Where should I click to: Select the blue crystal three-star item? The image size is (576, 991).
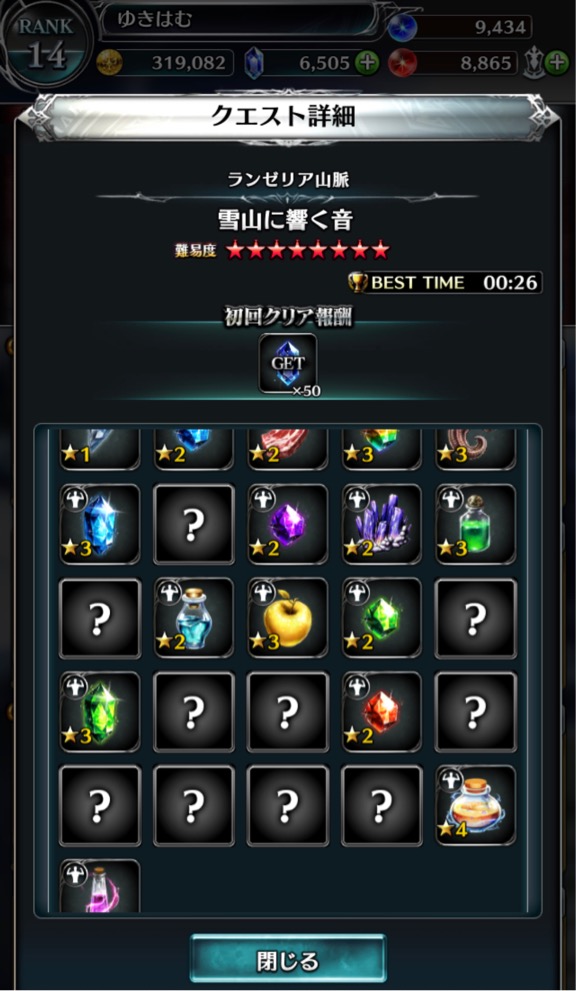click(x=99, y=524)
